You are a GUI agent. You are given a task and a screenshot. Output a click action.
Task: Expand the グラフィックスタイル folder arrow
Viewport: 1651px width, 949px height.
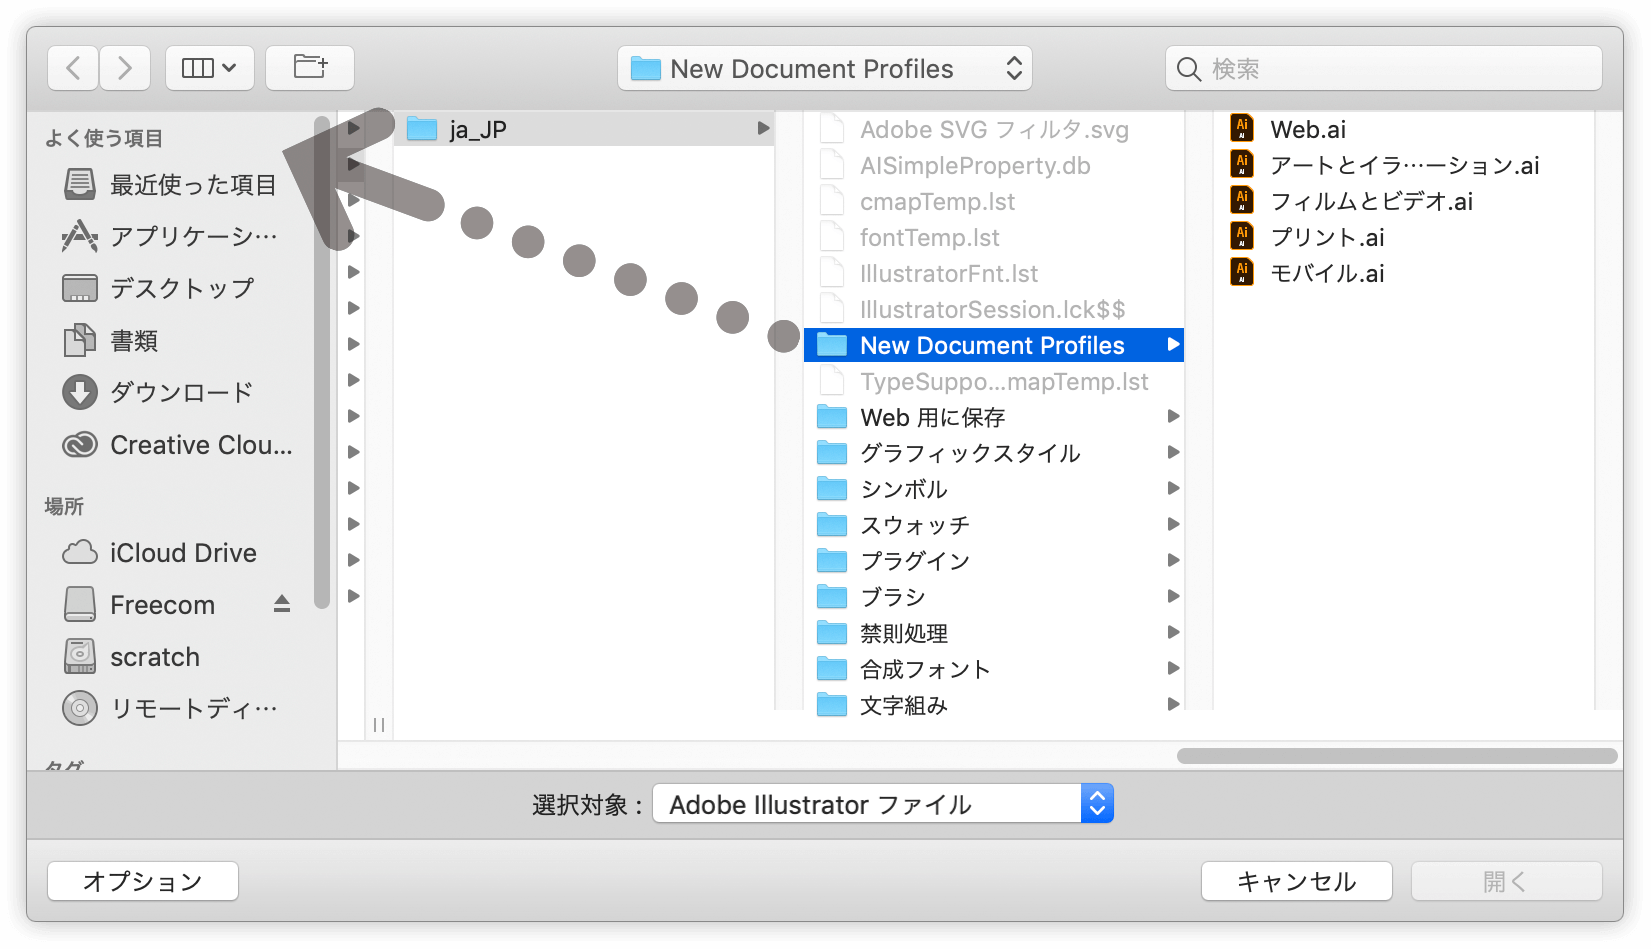1173,452
